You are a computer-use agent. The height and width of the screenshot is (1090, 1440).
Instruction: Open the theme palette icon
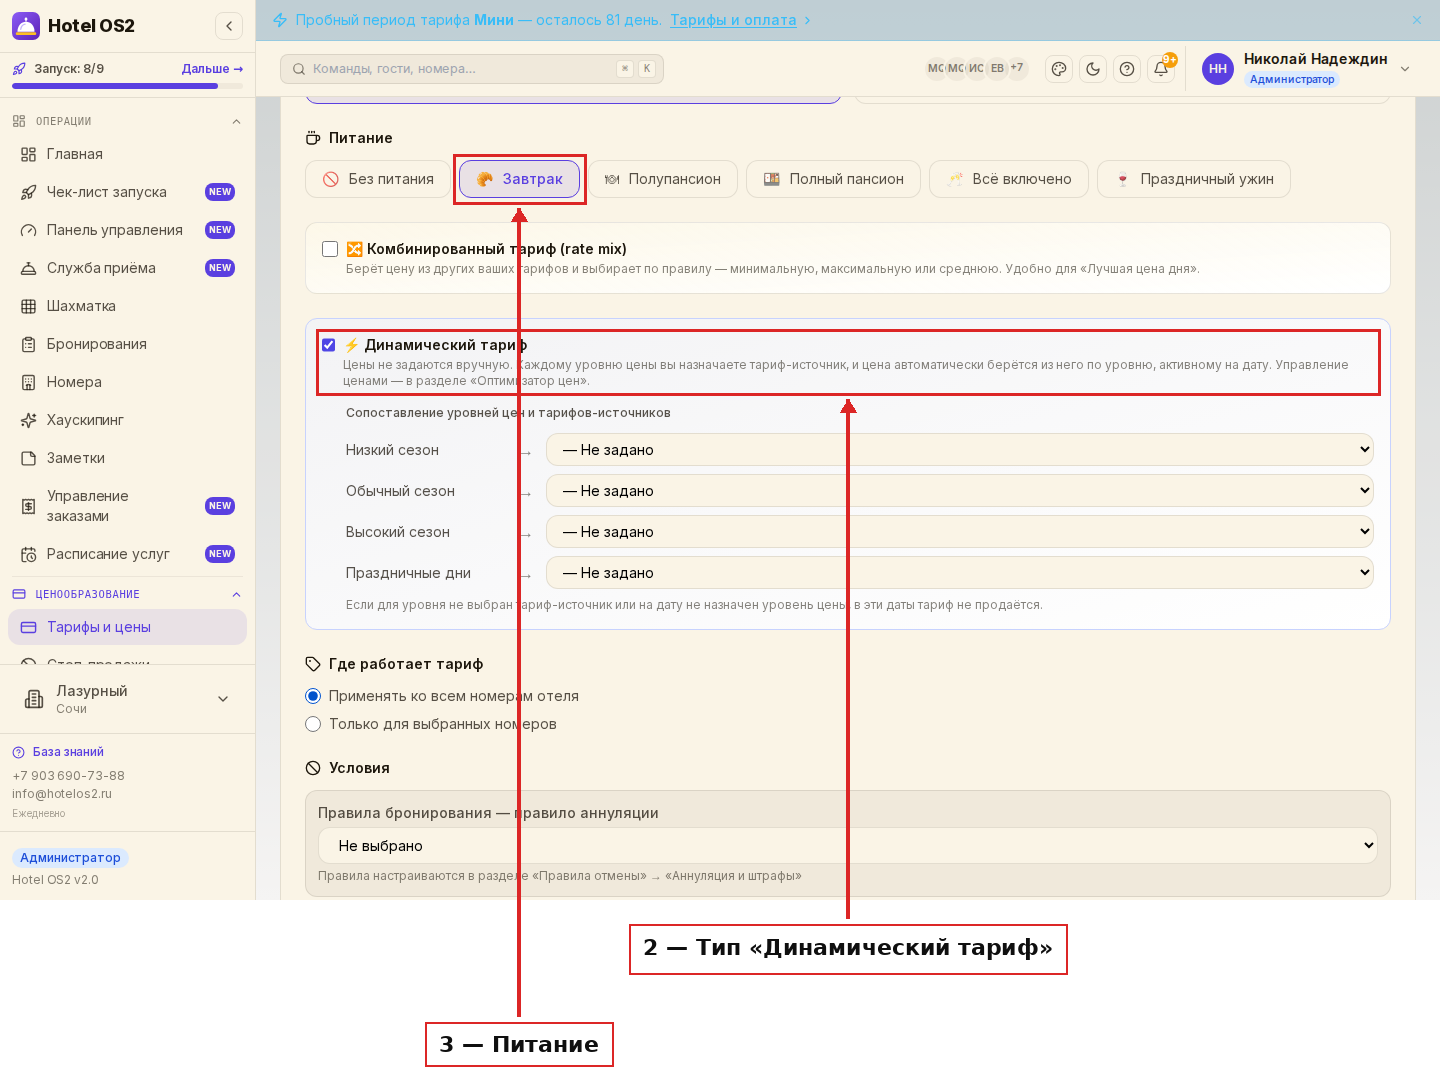[x=1059, y=69]
